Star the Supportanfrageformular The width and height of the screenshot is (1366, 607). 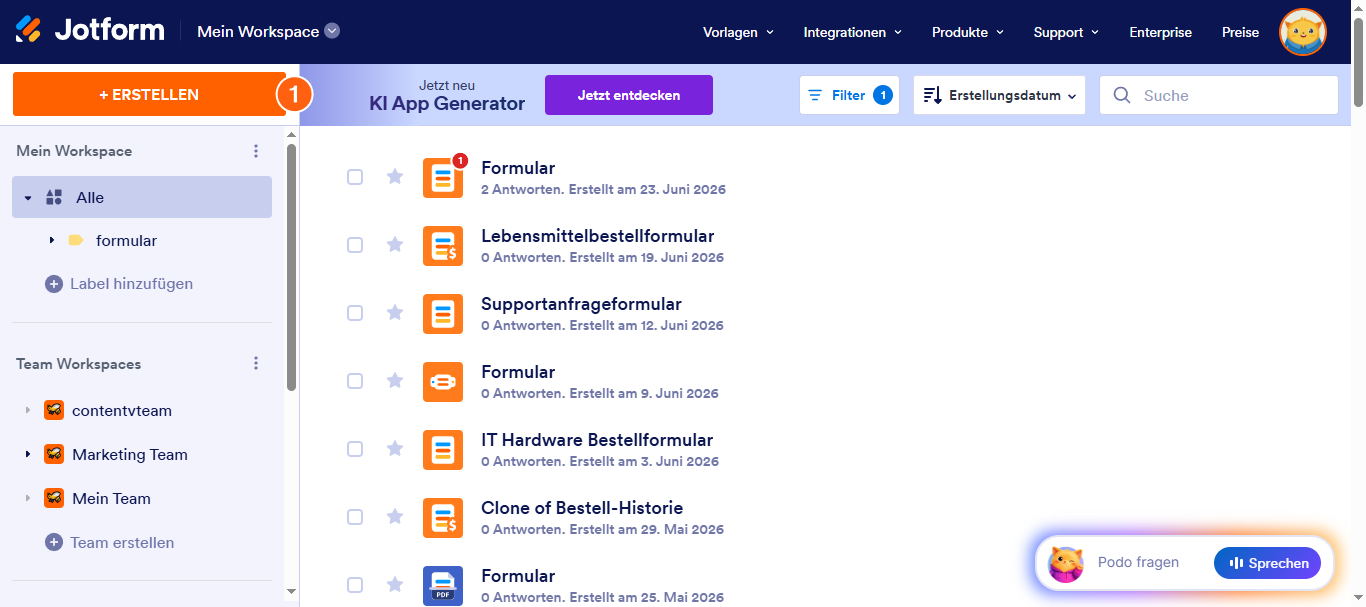pyautogui.click(x=395, y=313)
